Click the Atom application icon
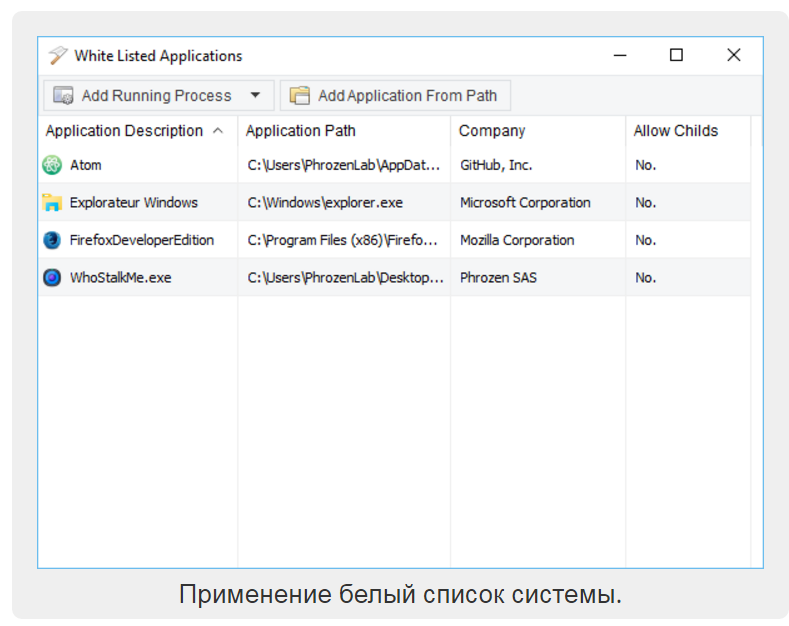The image size is (789, 626). tap(52, 165)
